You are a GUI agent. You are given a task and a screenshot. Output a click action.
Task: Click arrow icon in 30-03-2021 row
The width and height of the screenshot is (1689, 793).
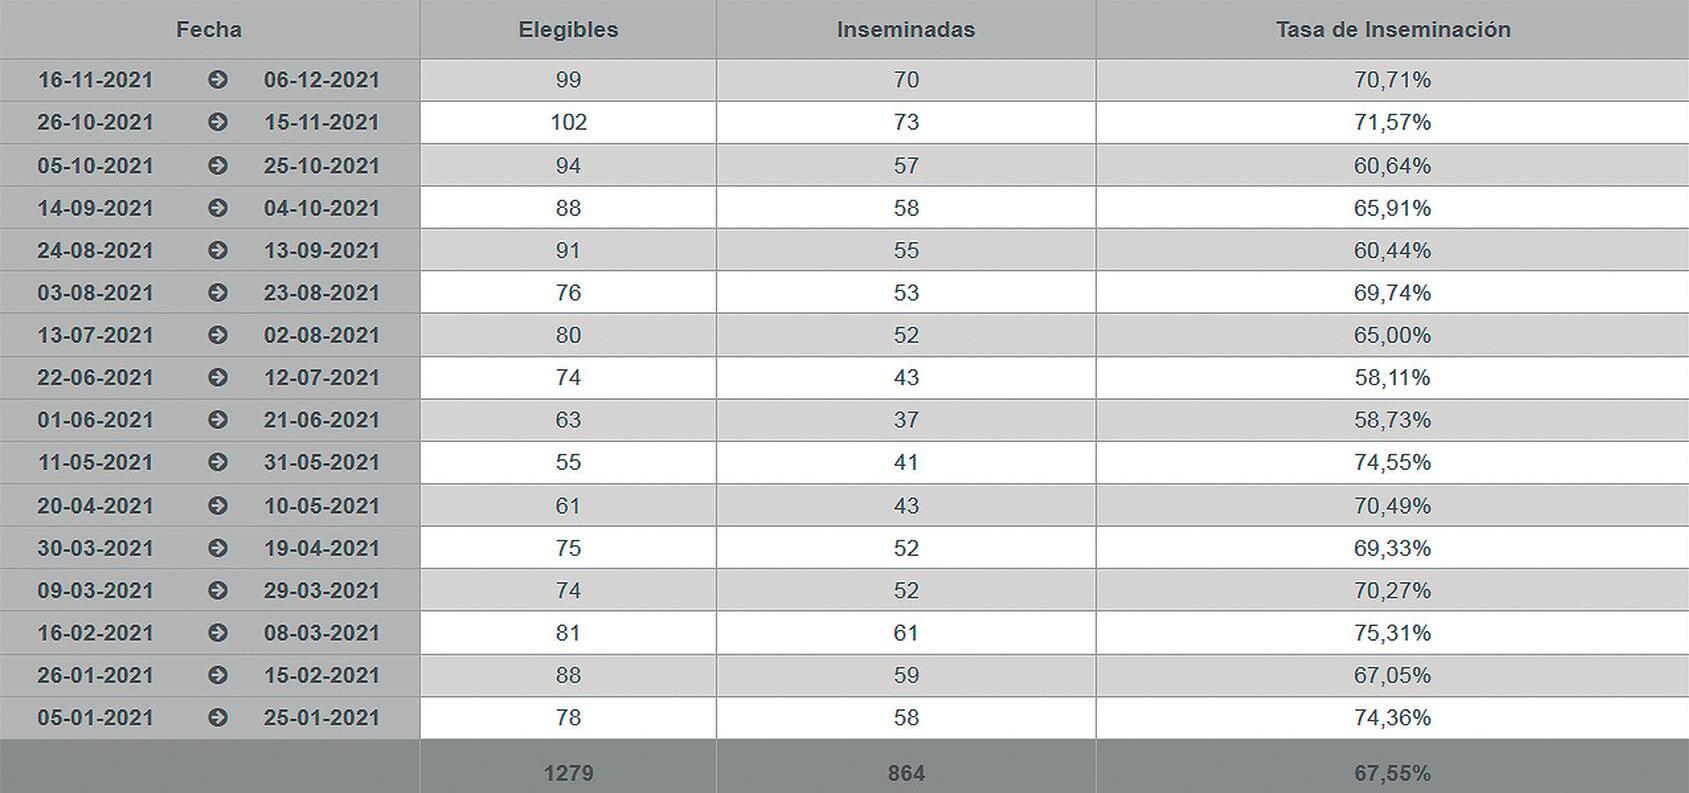218,548
